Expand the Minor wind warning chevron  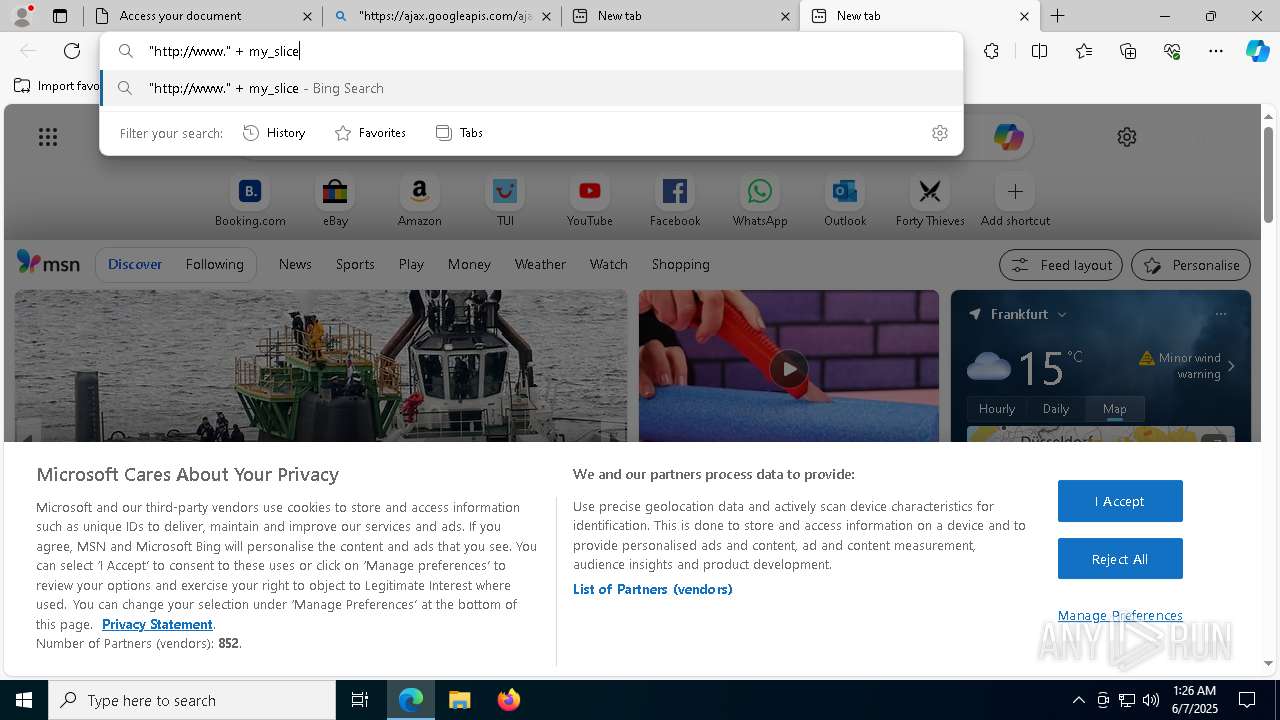[x=1231, y=366]
